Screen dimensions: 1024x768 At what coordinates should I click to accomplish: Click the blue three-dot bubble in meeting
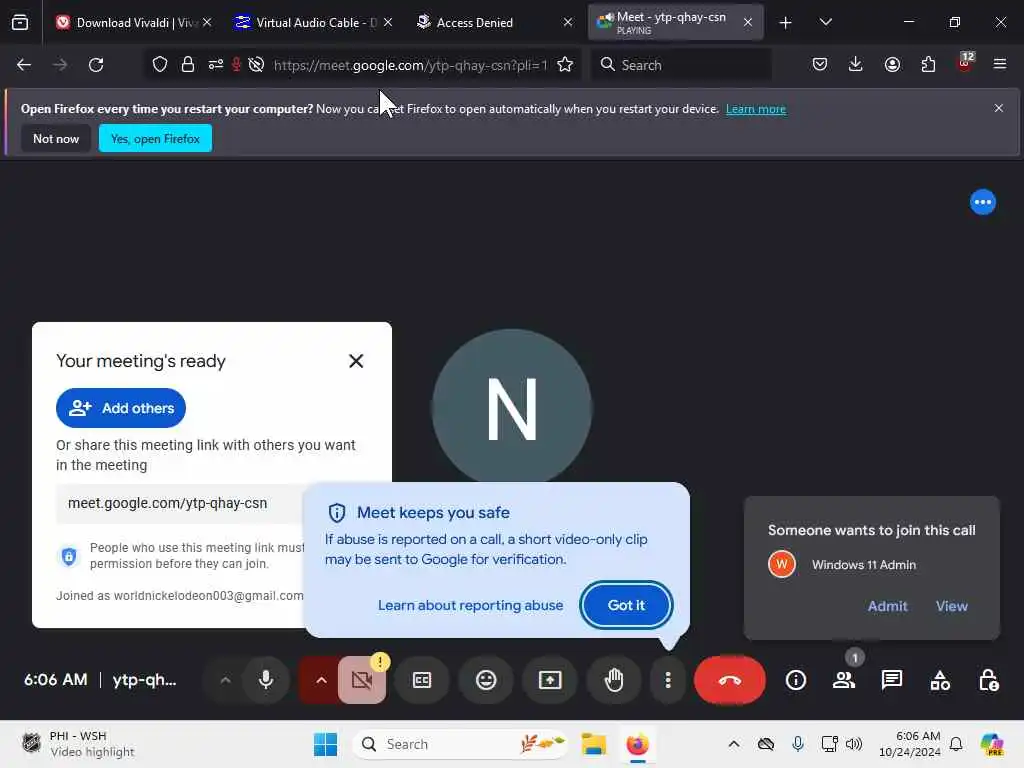point(982,202)
